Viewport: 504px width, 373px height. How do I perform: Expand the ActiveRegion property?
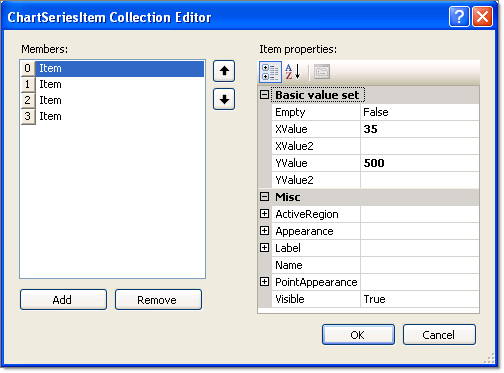pos(264,214)
